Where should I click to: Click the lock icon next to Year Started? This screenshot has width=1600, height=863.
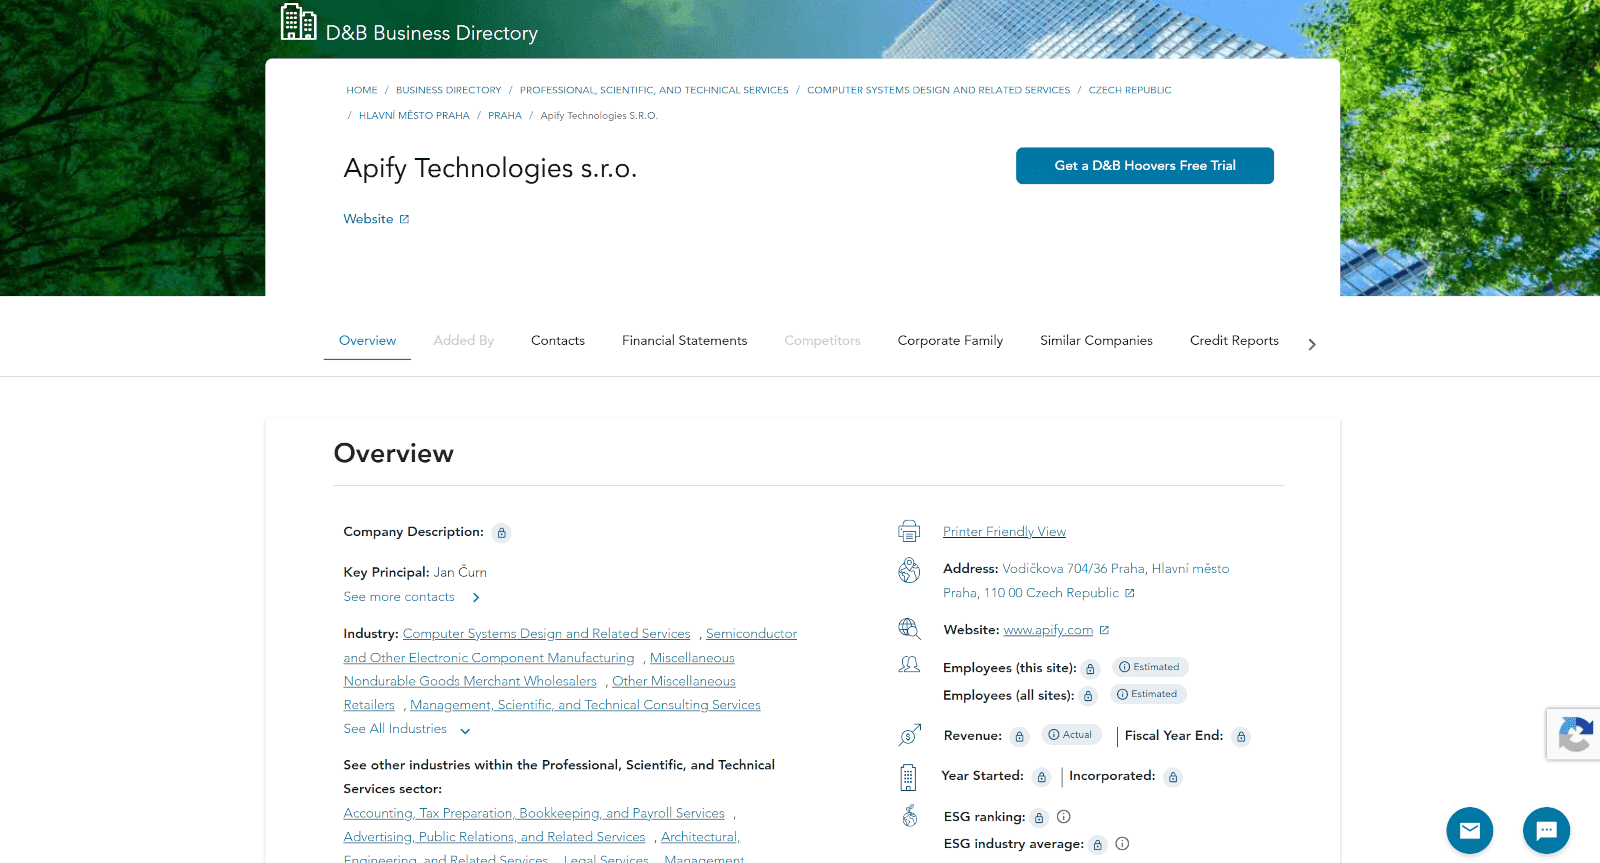coord(1041,777)
